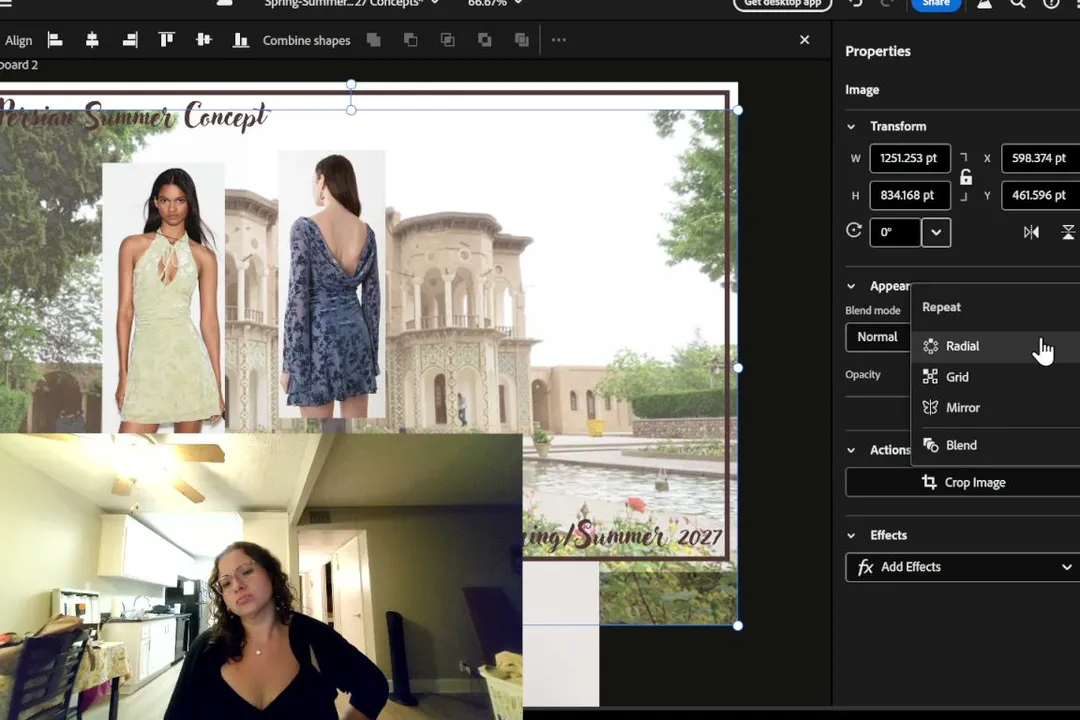Click the fifth Combine shapes icon (Minus back)

[521, 40]
